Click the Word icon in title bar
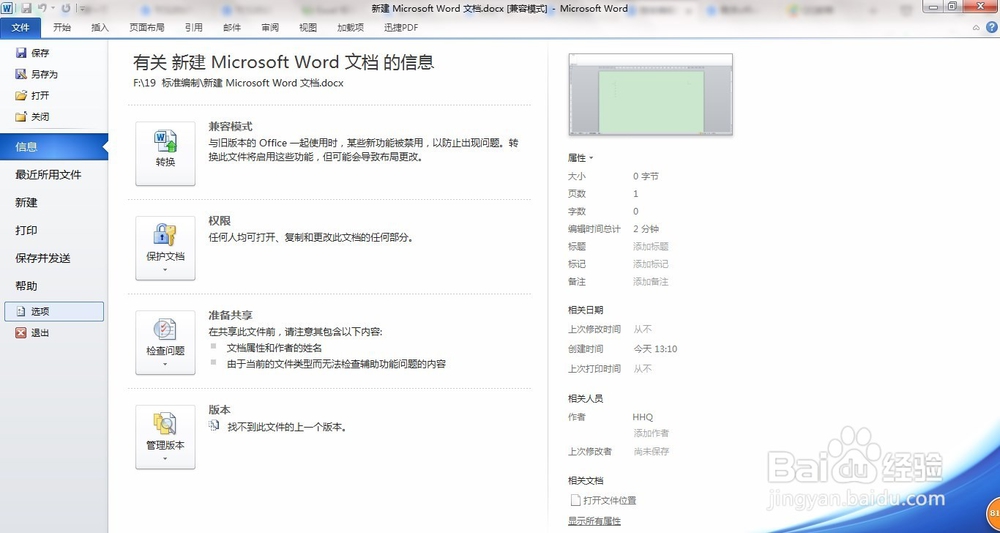The image size is (1000, 533). pyautogui.click(x=6, y=8)
